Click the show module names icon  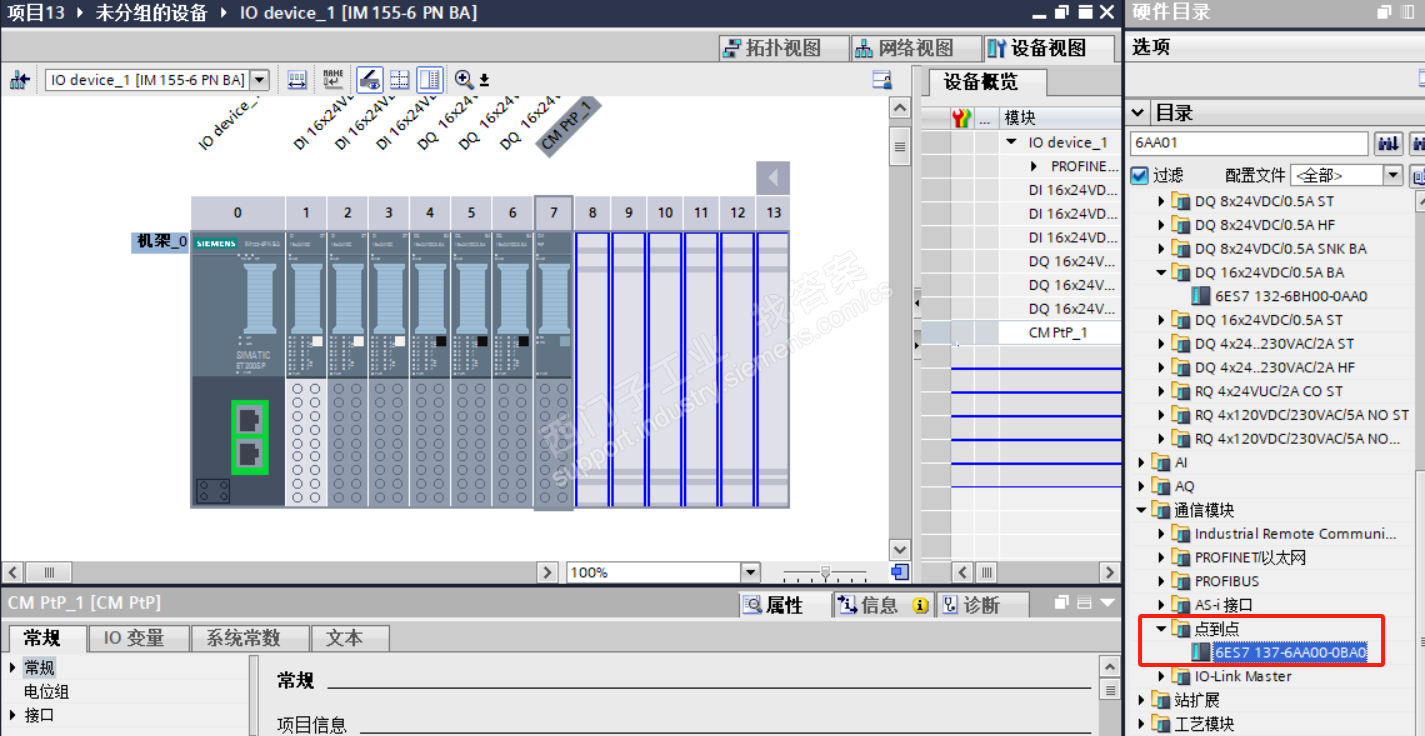pos(333,80)
